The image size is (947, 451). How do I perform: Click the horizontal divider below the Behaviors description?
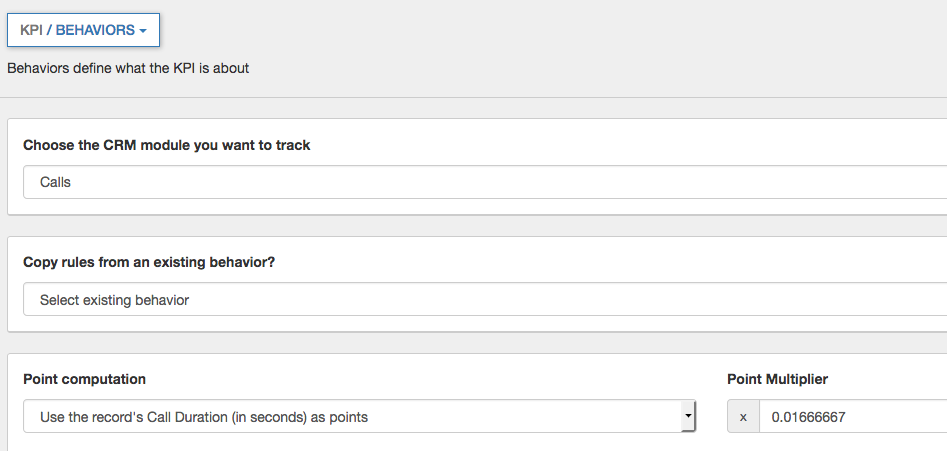click(473, 97)
